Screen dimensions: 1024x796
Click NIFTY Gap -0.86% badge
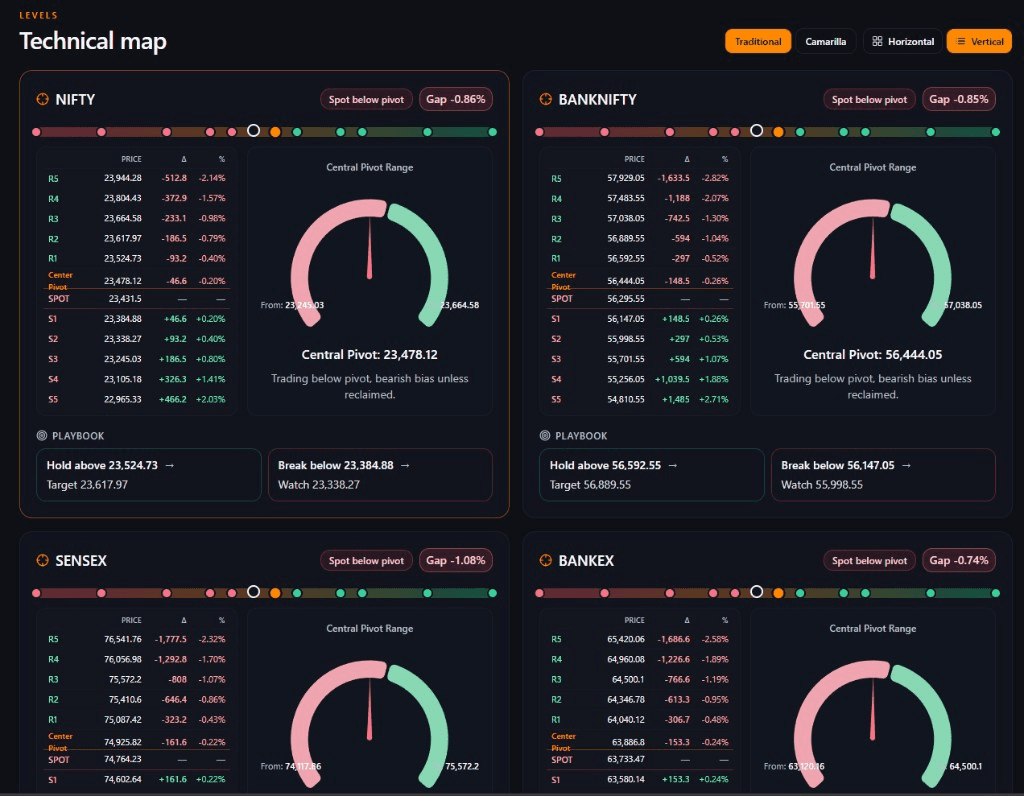[x=456, y=99]
